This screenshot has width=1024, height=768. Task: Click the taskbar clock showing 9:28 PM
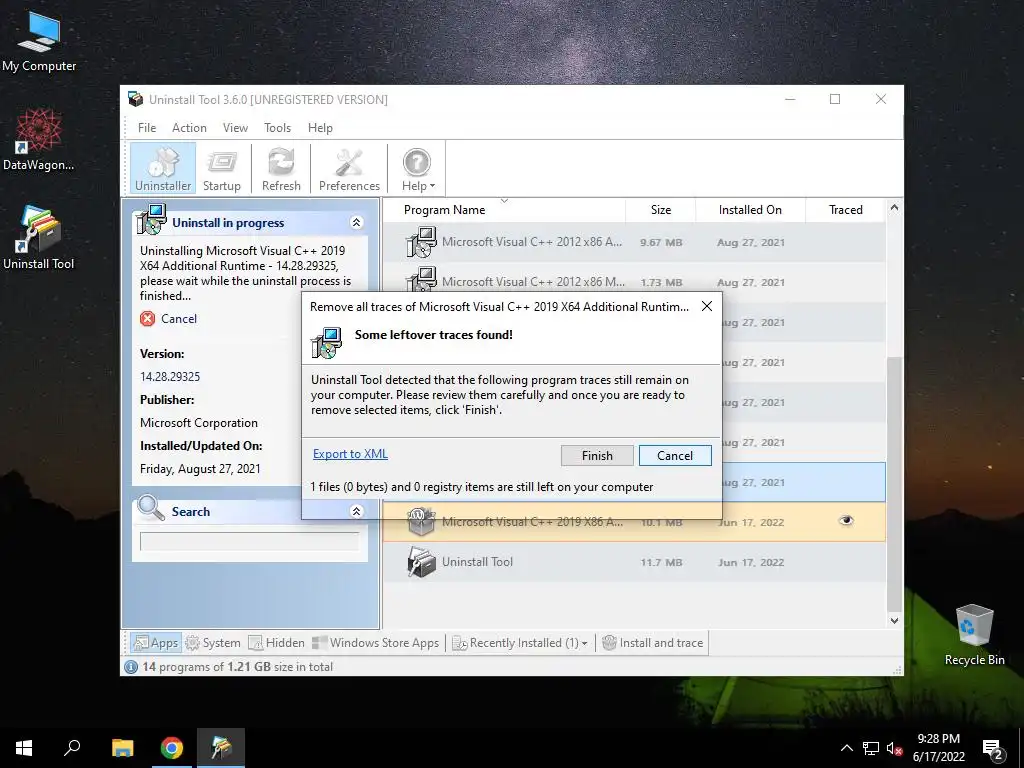pyautogui.click(x=938, y=748)
